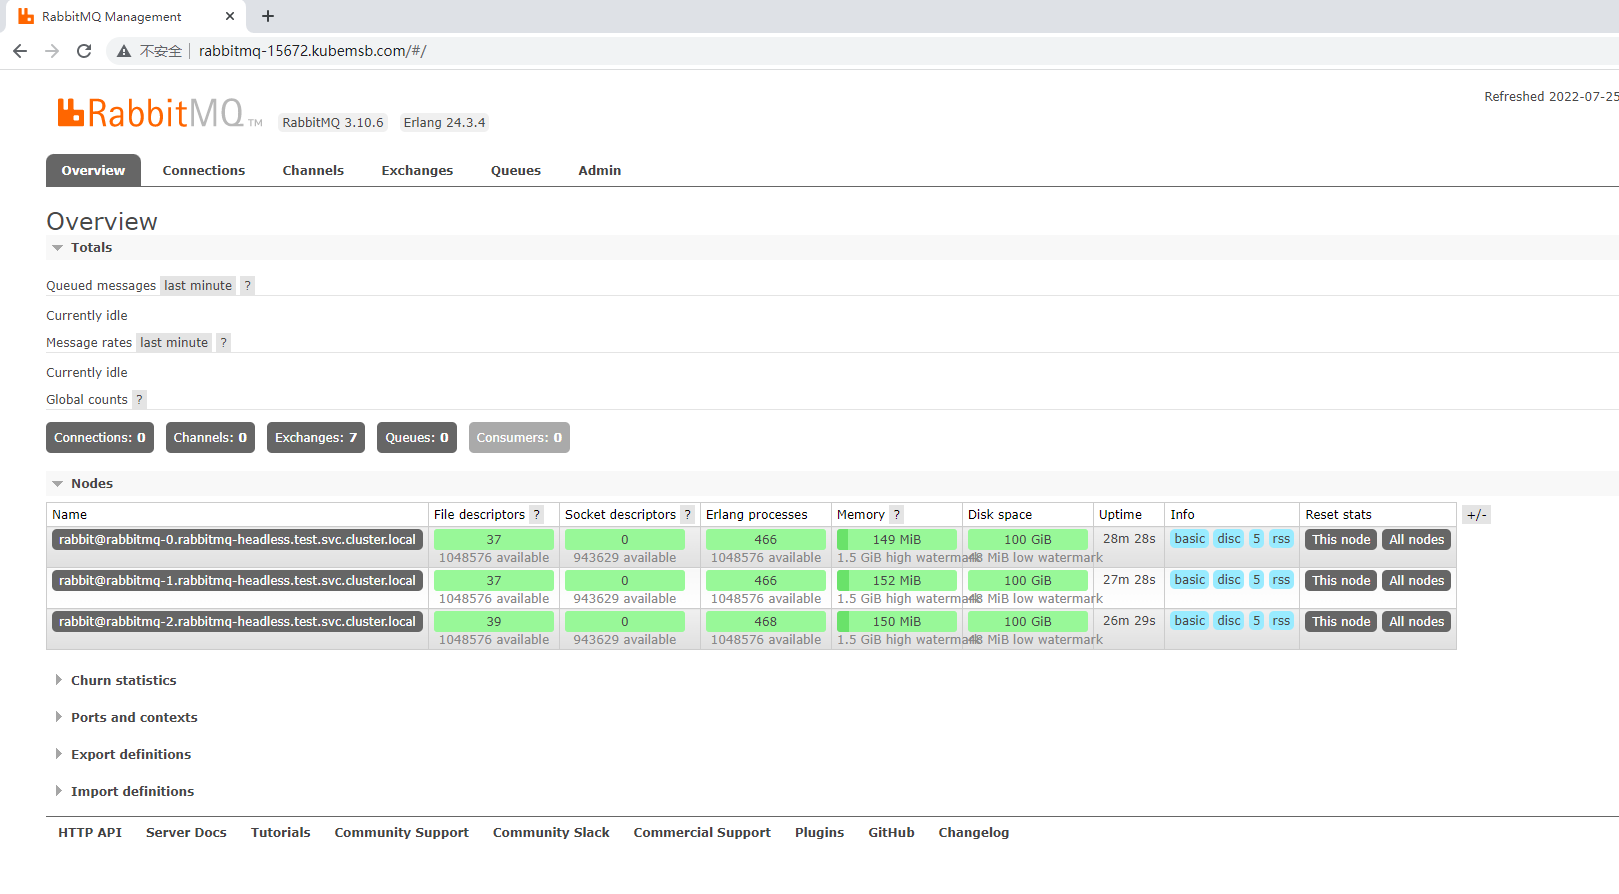Click the not secure warning icon
The image size is (1619, 894).
pyautogui.click(x=124, y=51)
